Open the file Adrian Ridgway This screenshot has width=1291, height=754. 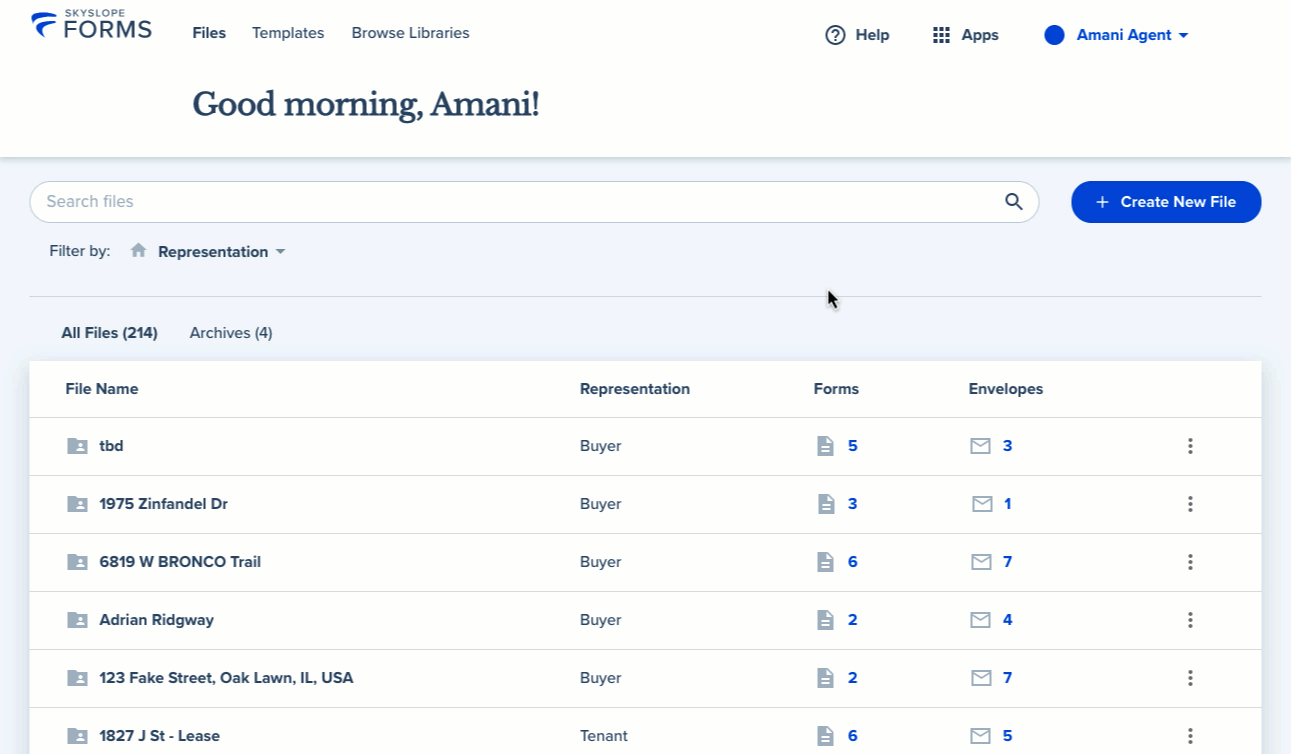tap(157, 620)
